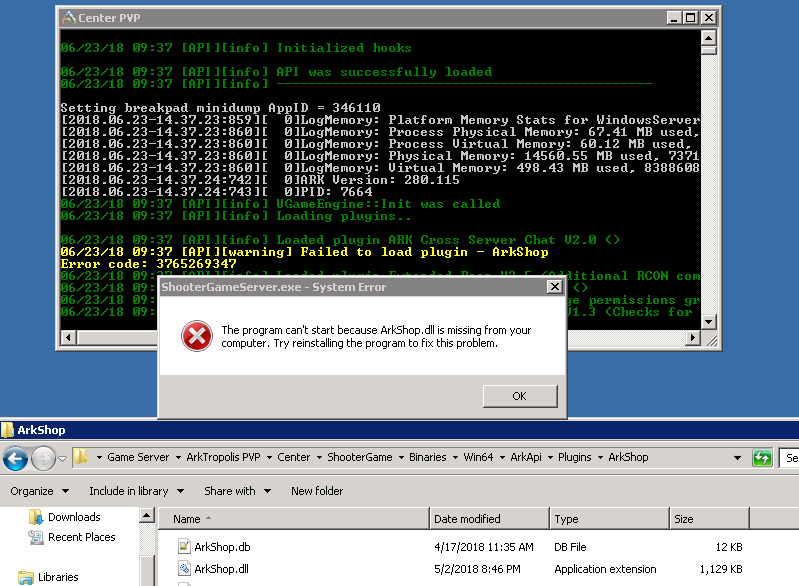This screenshot has height=586, width=799.
Task: Click the ArkShop.dll file icon
Action: click(x=184, y=568)
